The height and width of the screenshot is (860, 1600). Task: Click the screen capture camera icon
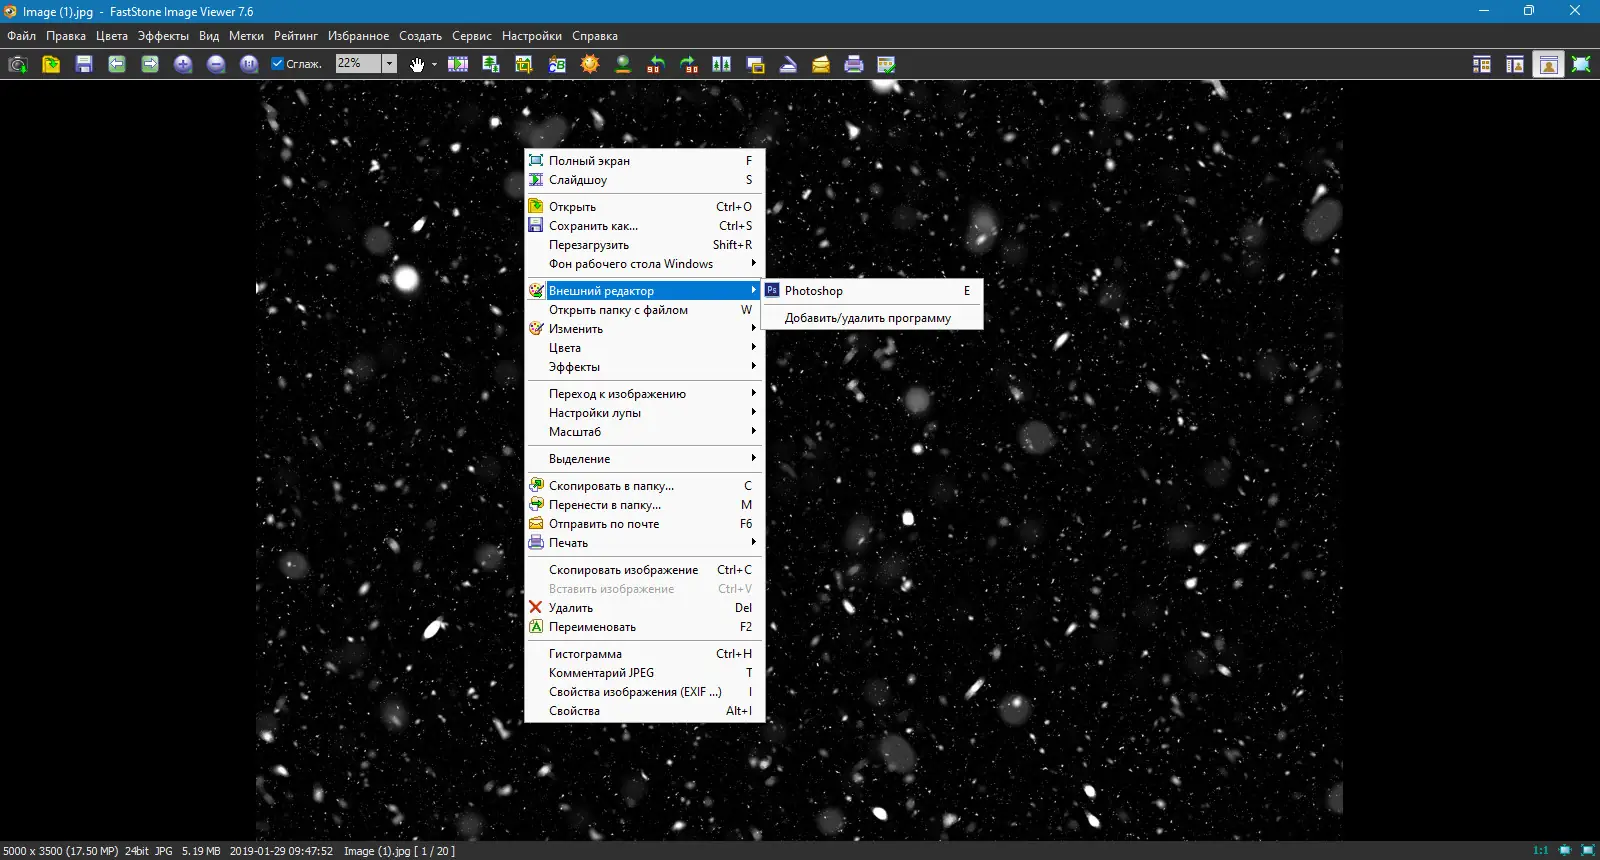(x=18, y=64)
